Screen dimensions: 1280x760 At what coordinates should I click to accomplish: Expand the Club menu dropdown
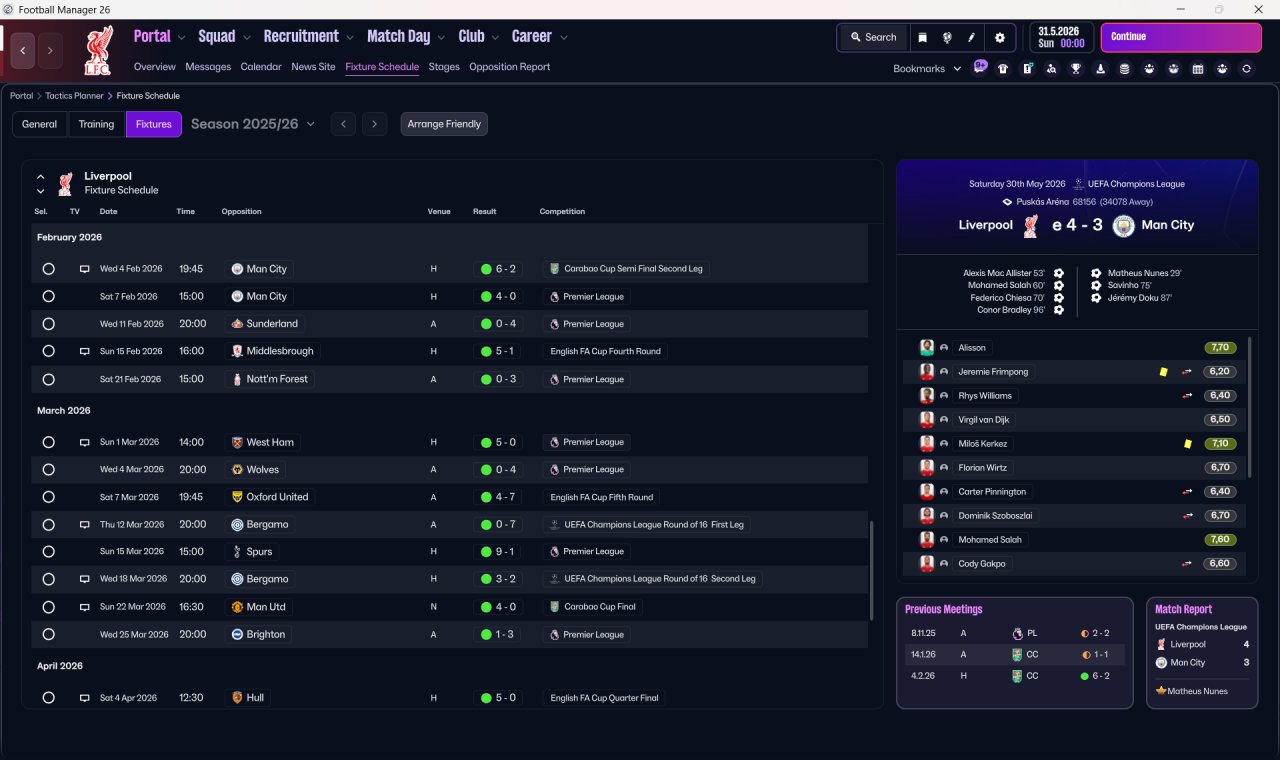[x=494, y=38]
